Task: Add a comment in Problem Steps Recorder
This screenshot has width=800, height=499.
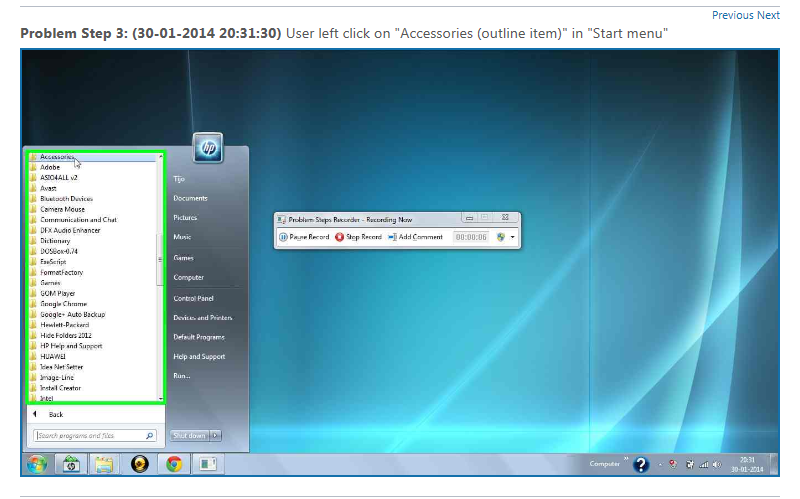Action: click(415, 237)
